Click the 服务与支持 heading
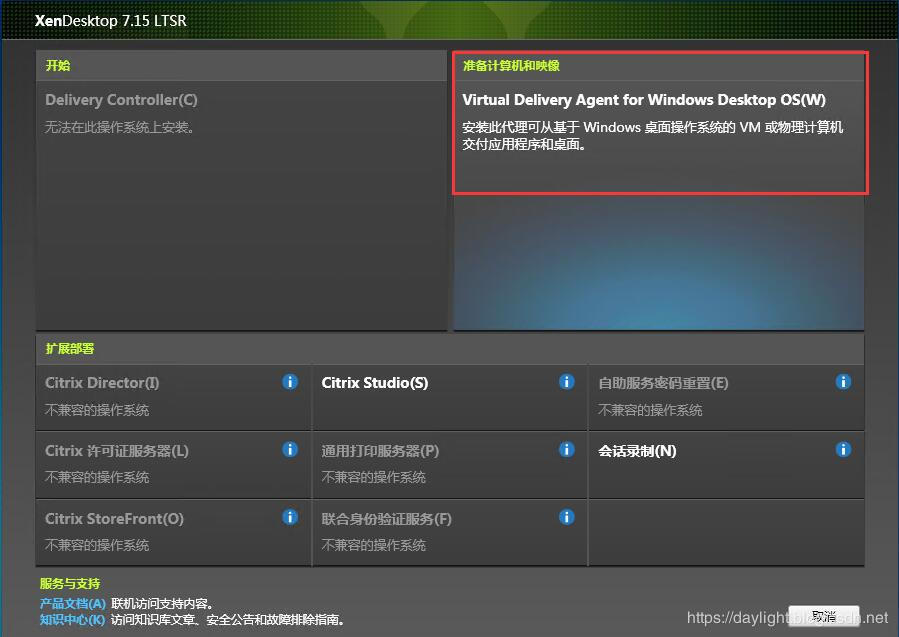899x637 pixels. click(70, 584)
